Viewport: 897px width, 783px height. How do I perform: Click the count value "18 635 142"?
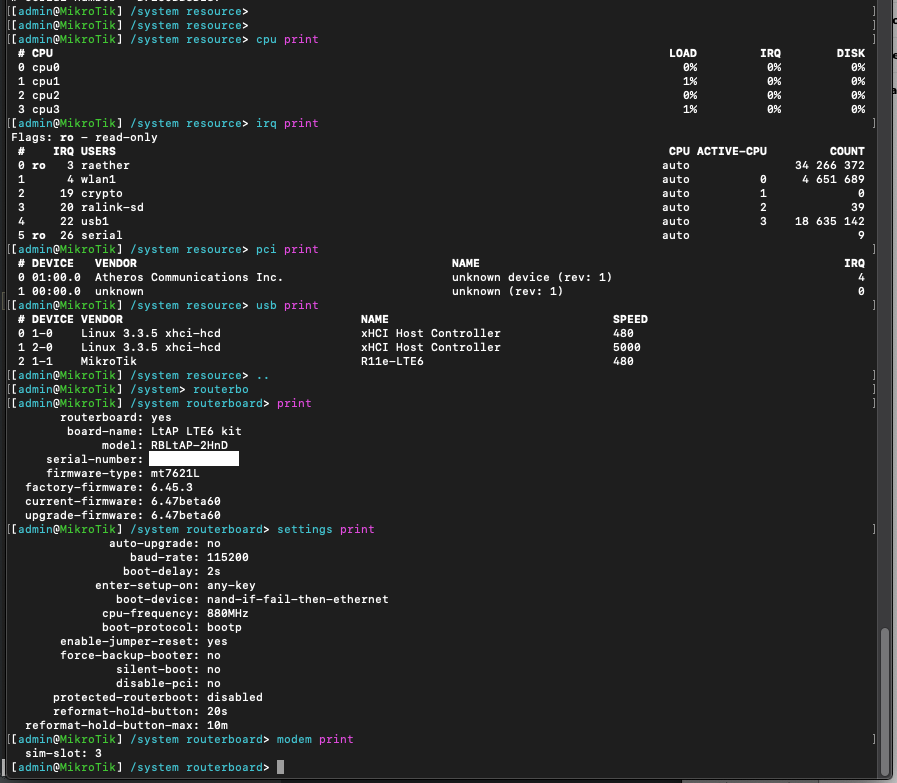tap(829, 221)
